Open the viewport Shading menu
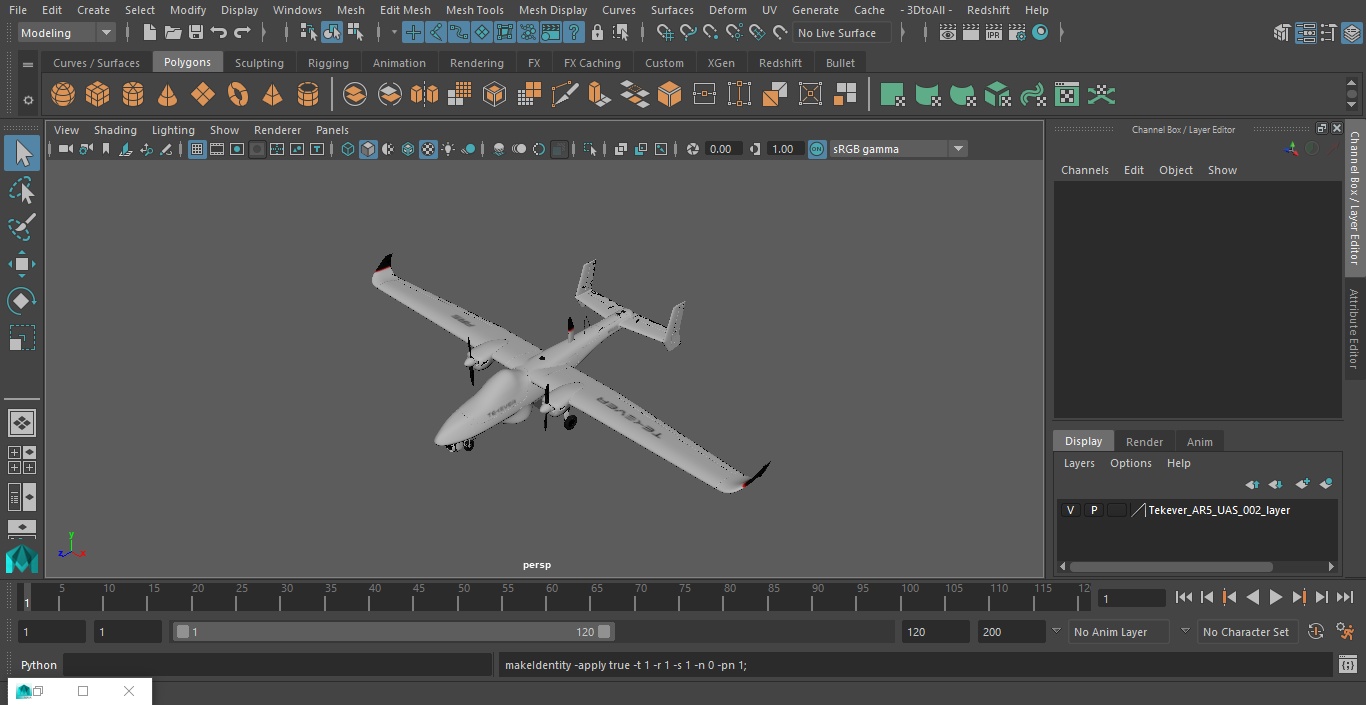 pyautogui.click(x=115, y=130)
